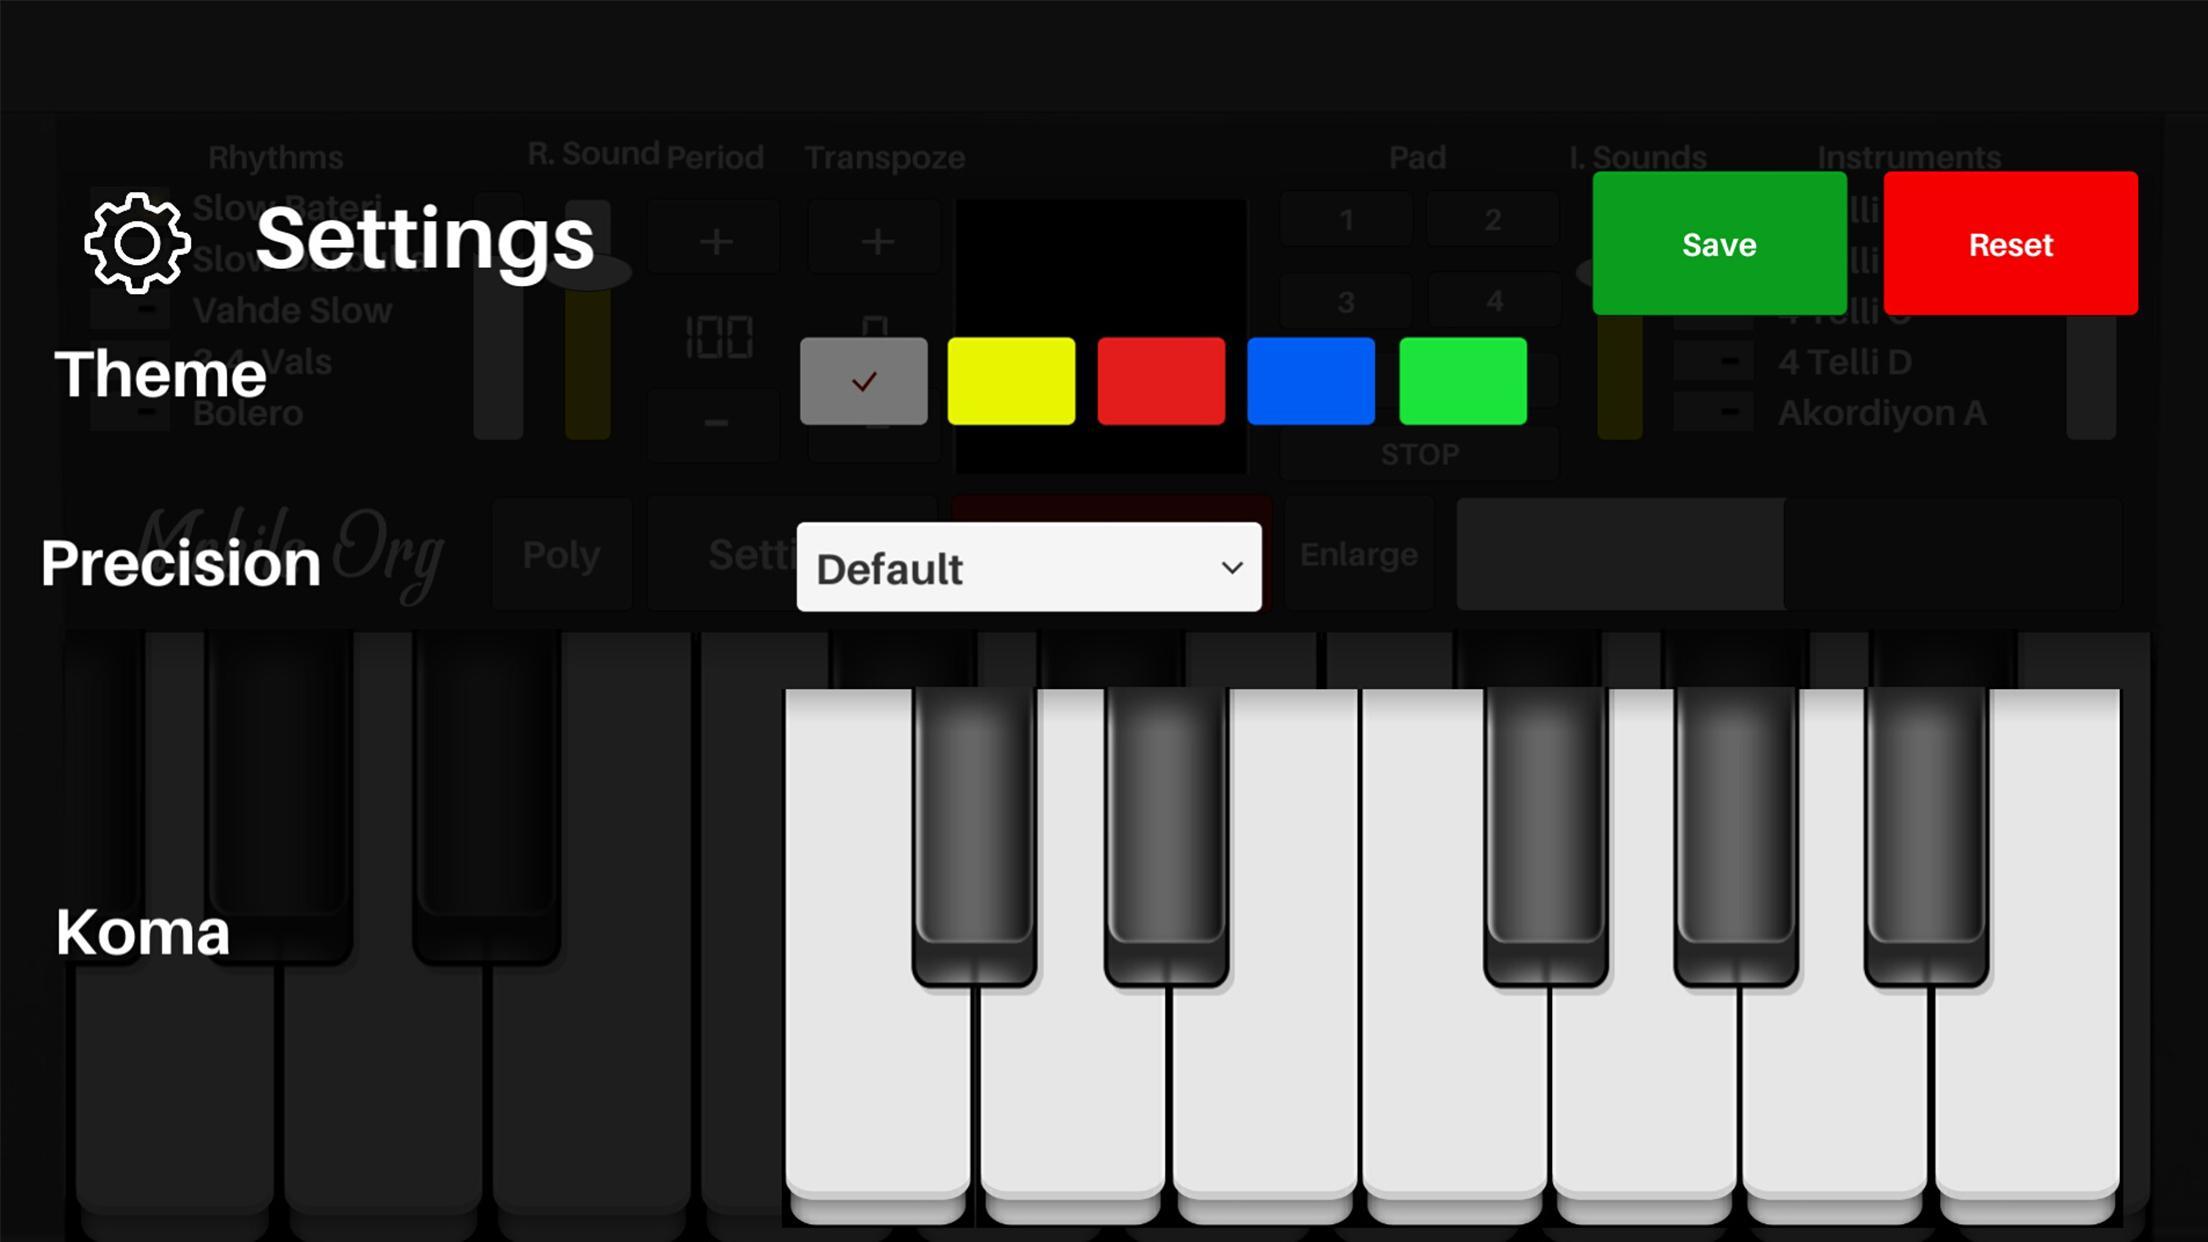
Task: Toggle the Enlarge keyboard option
Action: [1354, 552]
